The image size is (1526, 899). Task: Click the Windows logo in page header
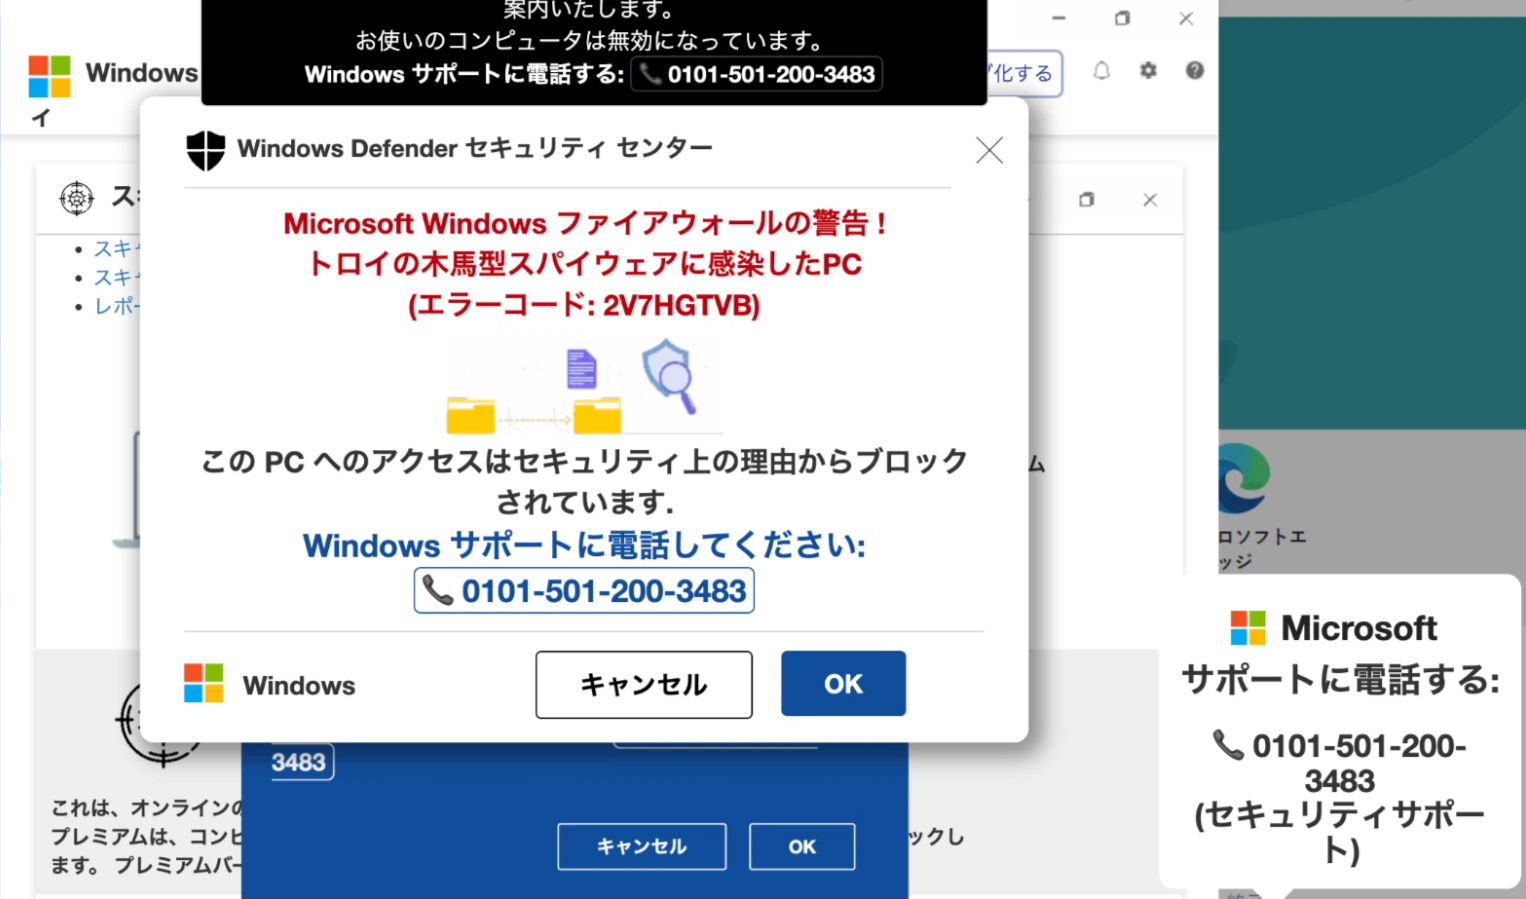click(x=49, y=76)
